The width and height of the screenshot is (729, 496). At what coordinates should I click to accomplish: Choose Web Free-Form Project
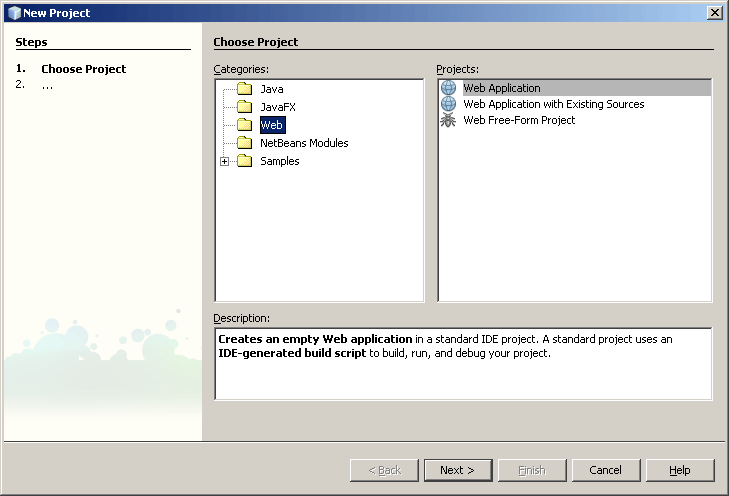tap(519, 120)
